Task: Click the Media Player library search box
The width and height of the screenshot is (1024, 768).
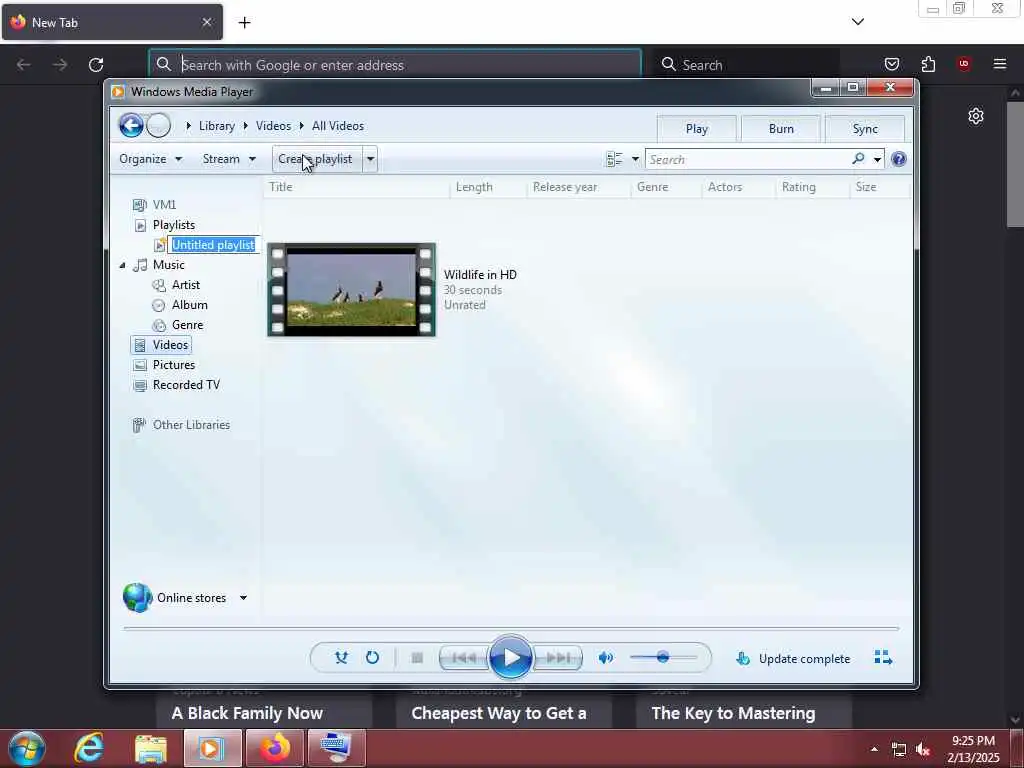Action: tap(748, 159)
